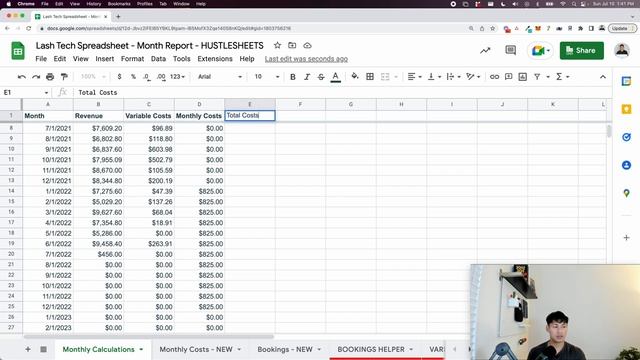Click the Merge cells icon
Image resolution: width=640 pixels, height=360 pixels.
pyautogui.click(x=385, y=77)
